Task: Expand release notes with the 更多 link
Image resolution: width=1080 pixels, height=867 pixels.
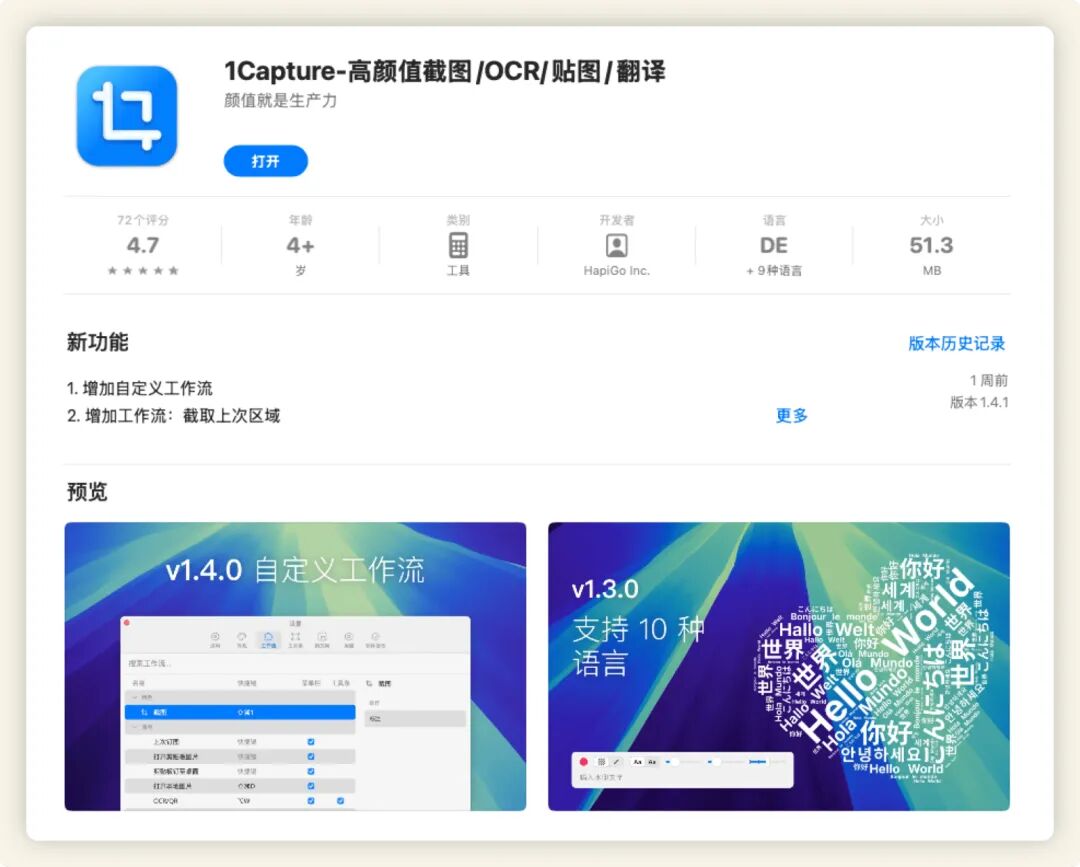Action: [x=791, y=415]
